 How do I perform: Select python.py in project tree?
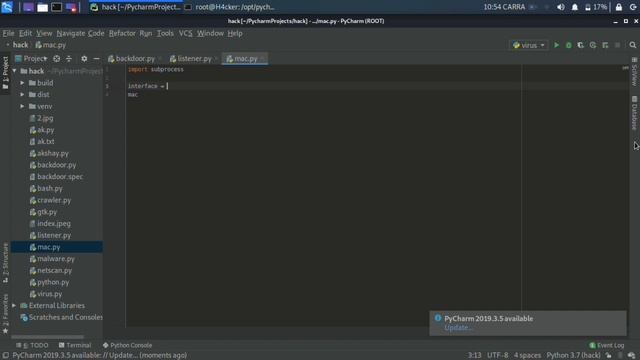(53, 282)
